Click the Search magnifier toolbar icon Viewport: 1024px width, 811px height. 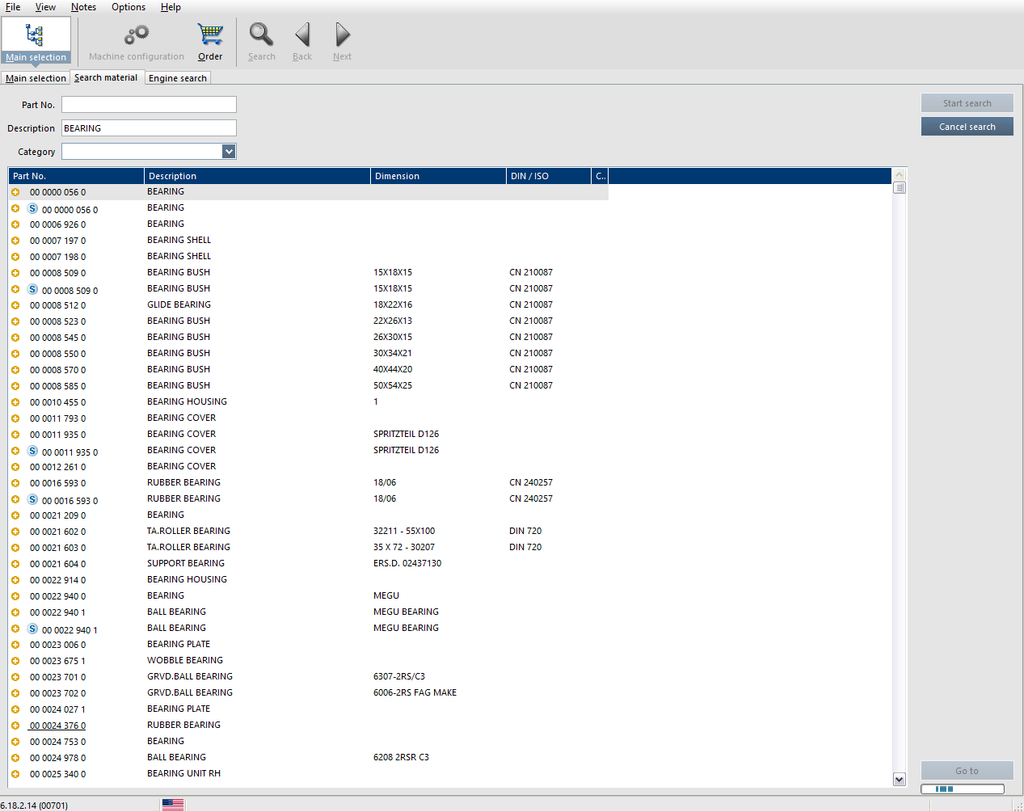(261, 34)
